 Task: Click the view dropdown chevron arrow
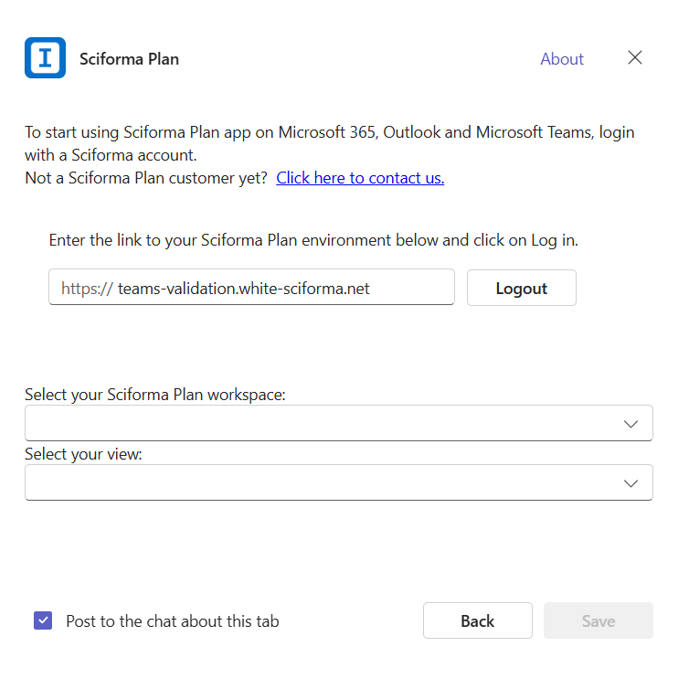pyautogui.click(x=631, y=483)
